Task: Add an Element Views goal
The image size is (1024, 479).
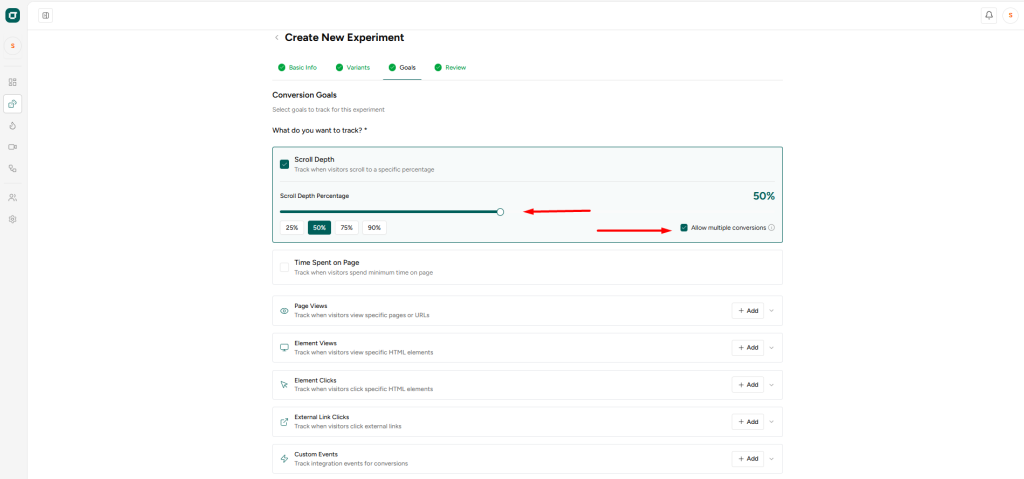Action: (x=748, y=348)
